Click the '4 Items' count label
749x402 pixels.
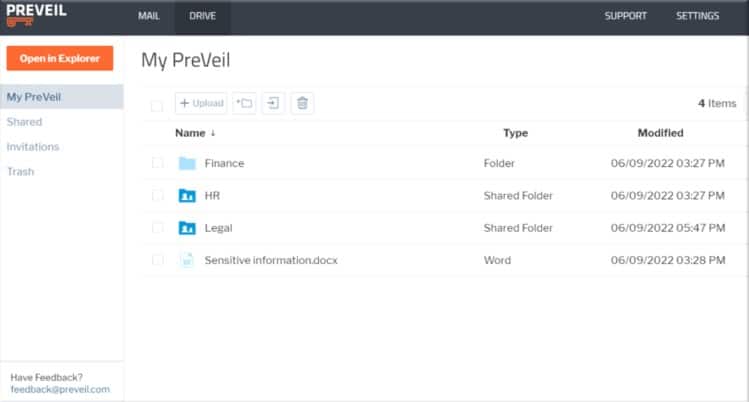(717, 104)
